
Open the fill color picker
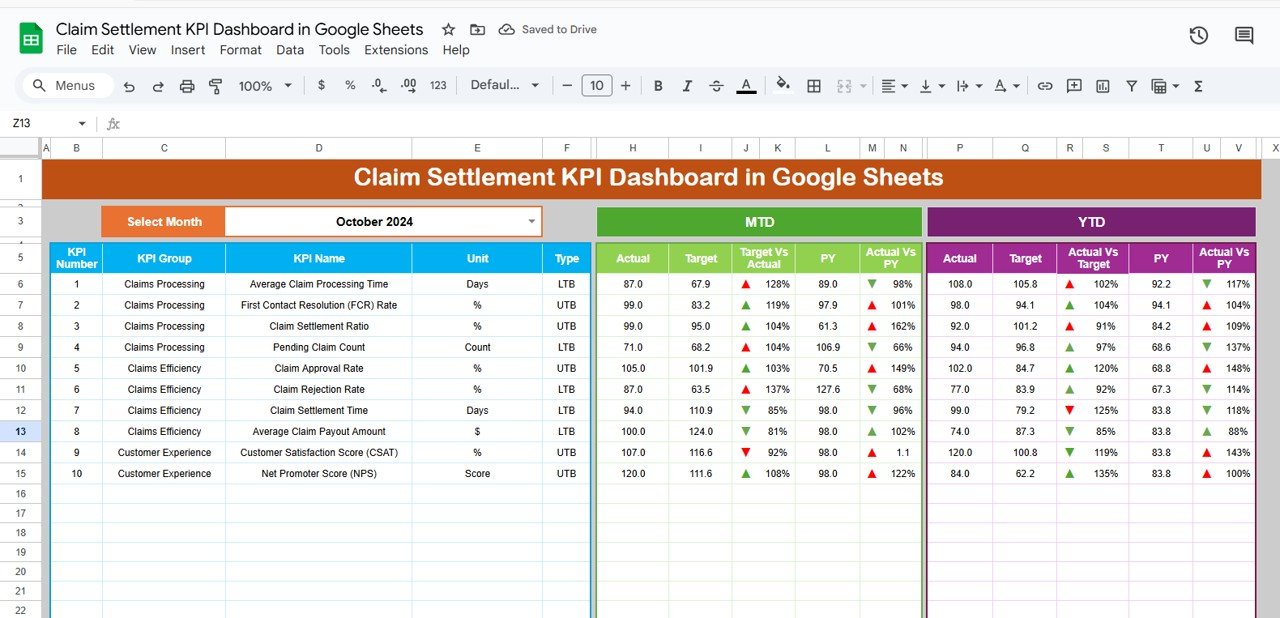tap(783, 86)
